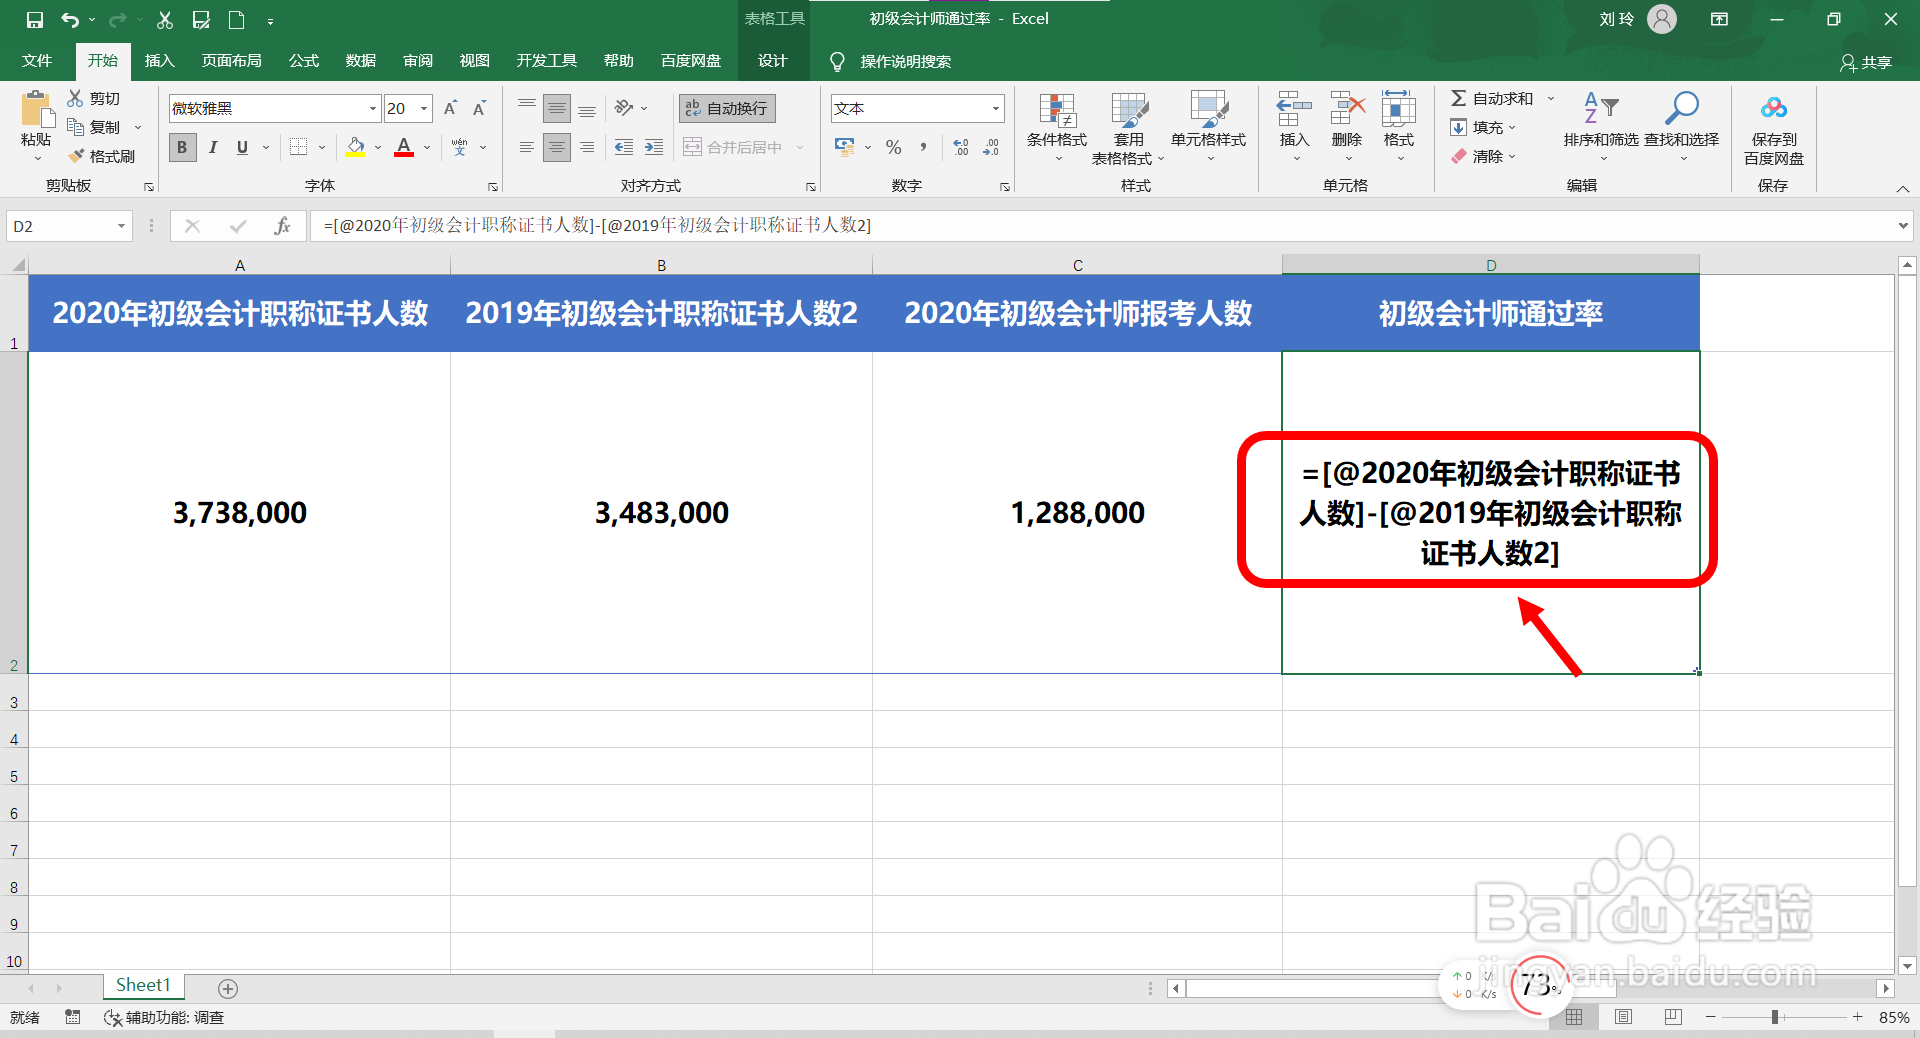
Task: Click the Format Painter brush icon
Action: tap(76, 156)
